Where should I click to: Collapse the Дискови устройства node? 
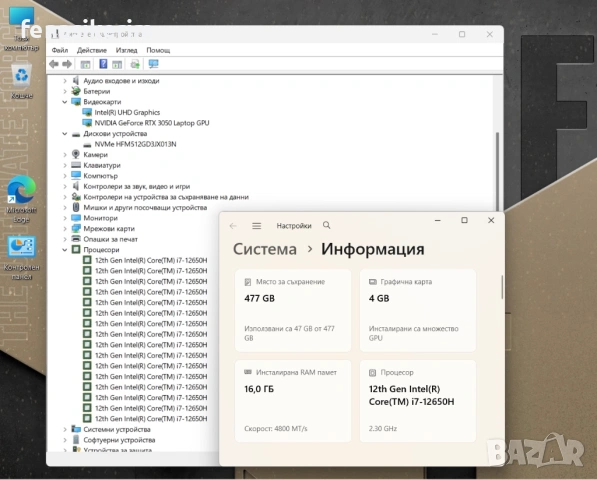65,134
